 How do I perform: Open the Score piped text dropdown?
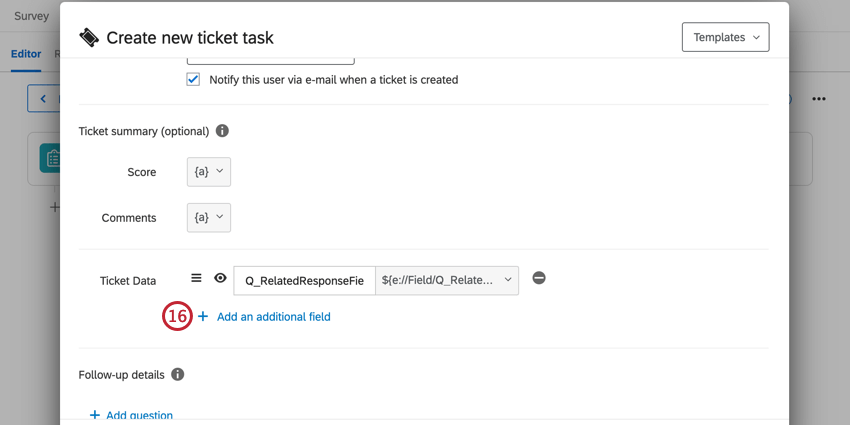pyautogui.click(x=208, y=172)
